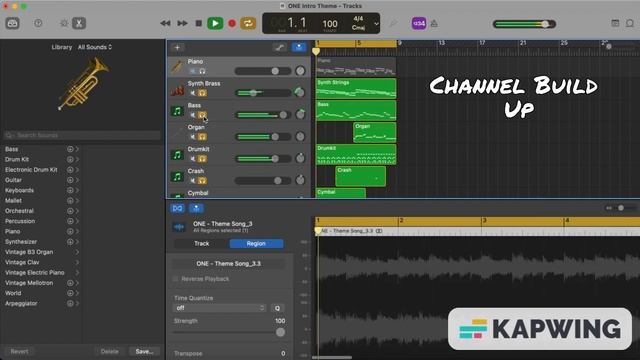640x360 pixels.
Task: Start playback with green Play button
Action: pyautogui.click(x=215, y=23)
